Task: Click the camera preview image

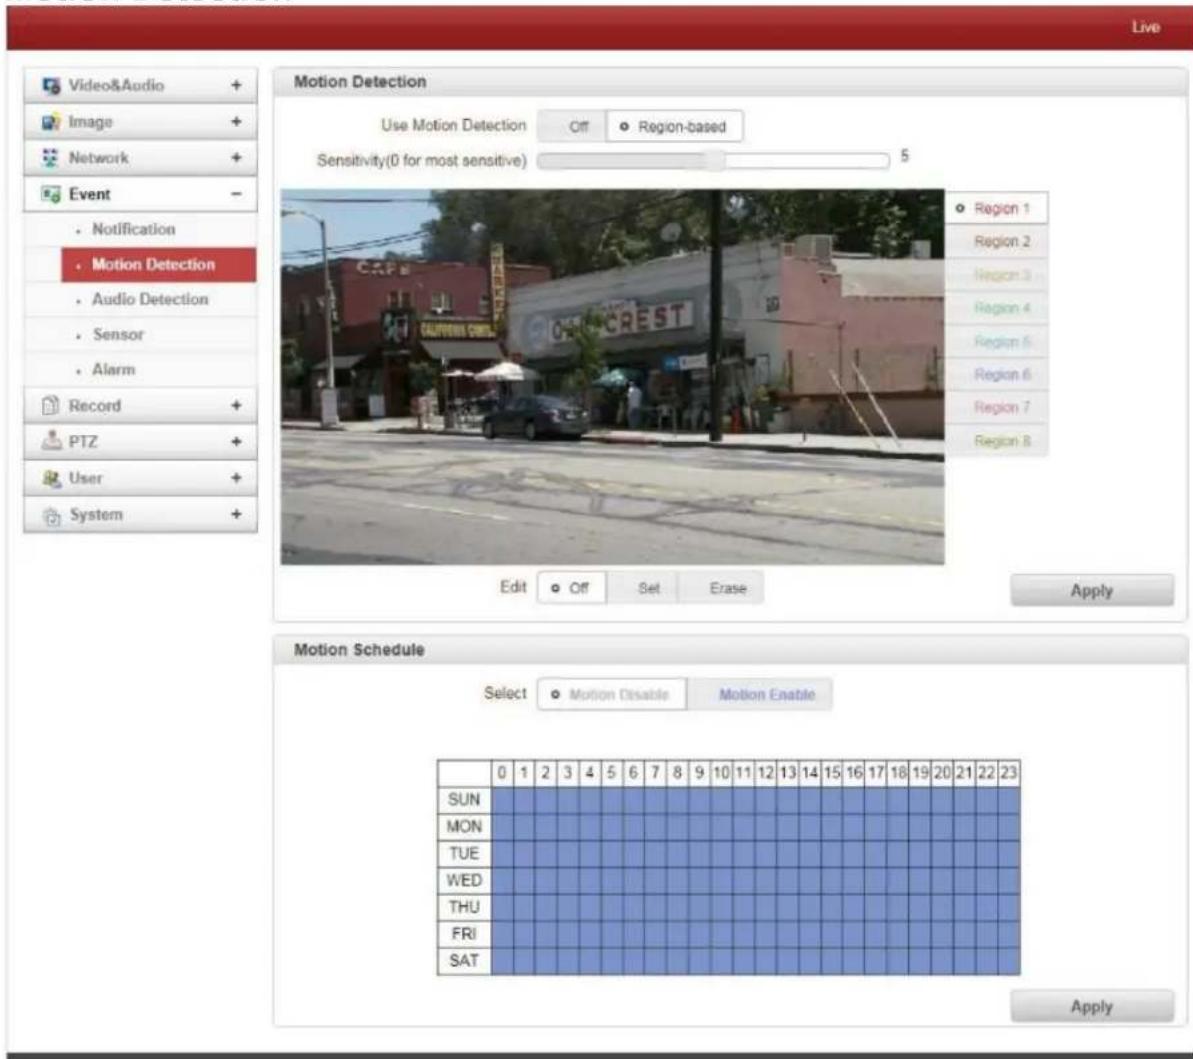Action: (x=612, y=377)
